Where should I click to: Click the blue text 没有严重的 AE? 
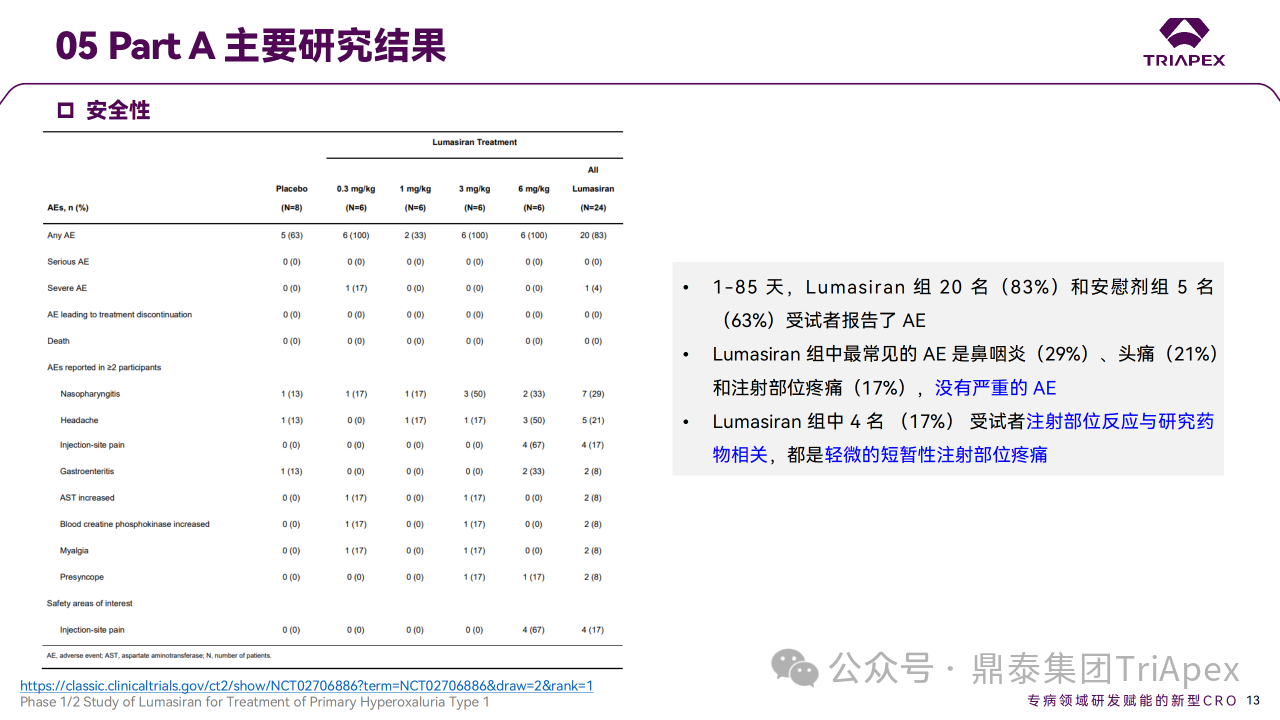click(995, 388)
